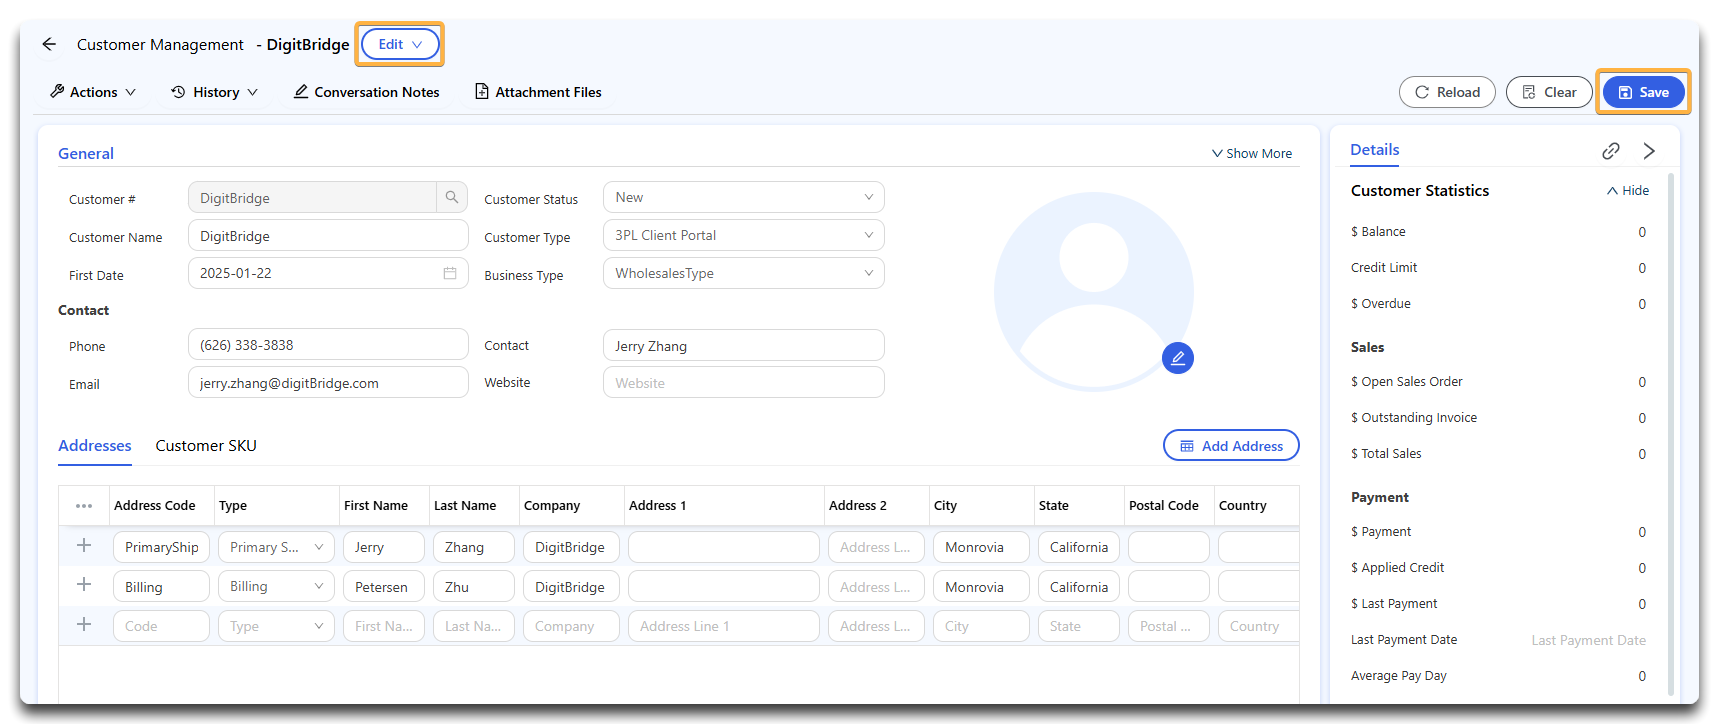This screenshot has height=724, width=1719.
Task: Click the Save button
Action: 1643,92
